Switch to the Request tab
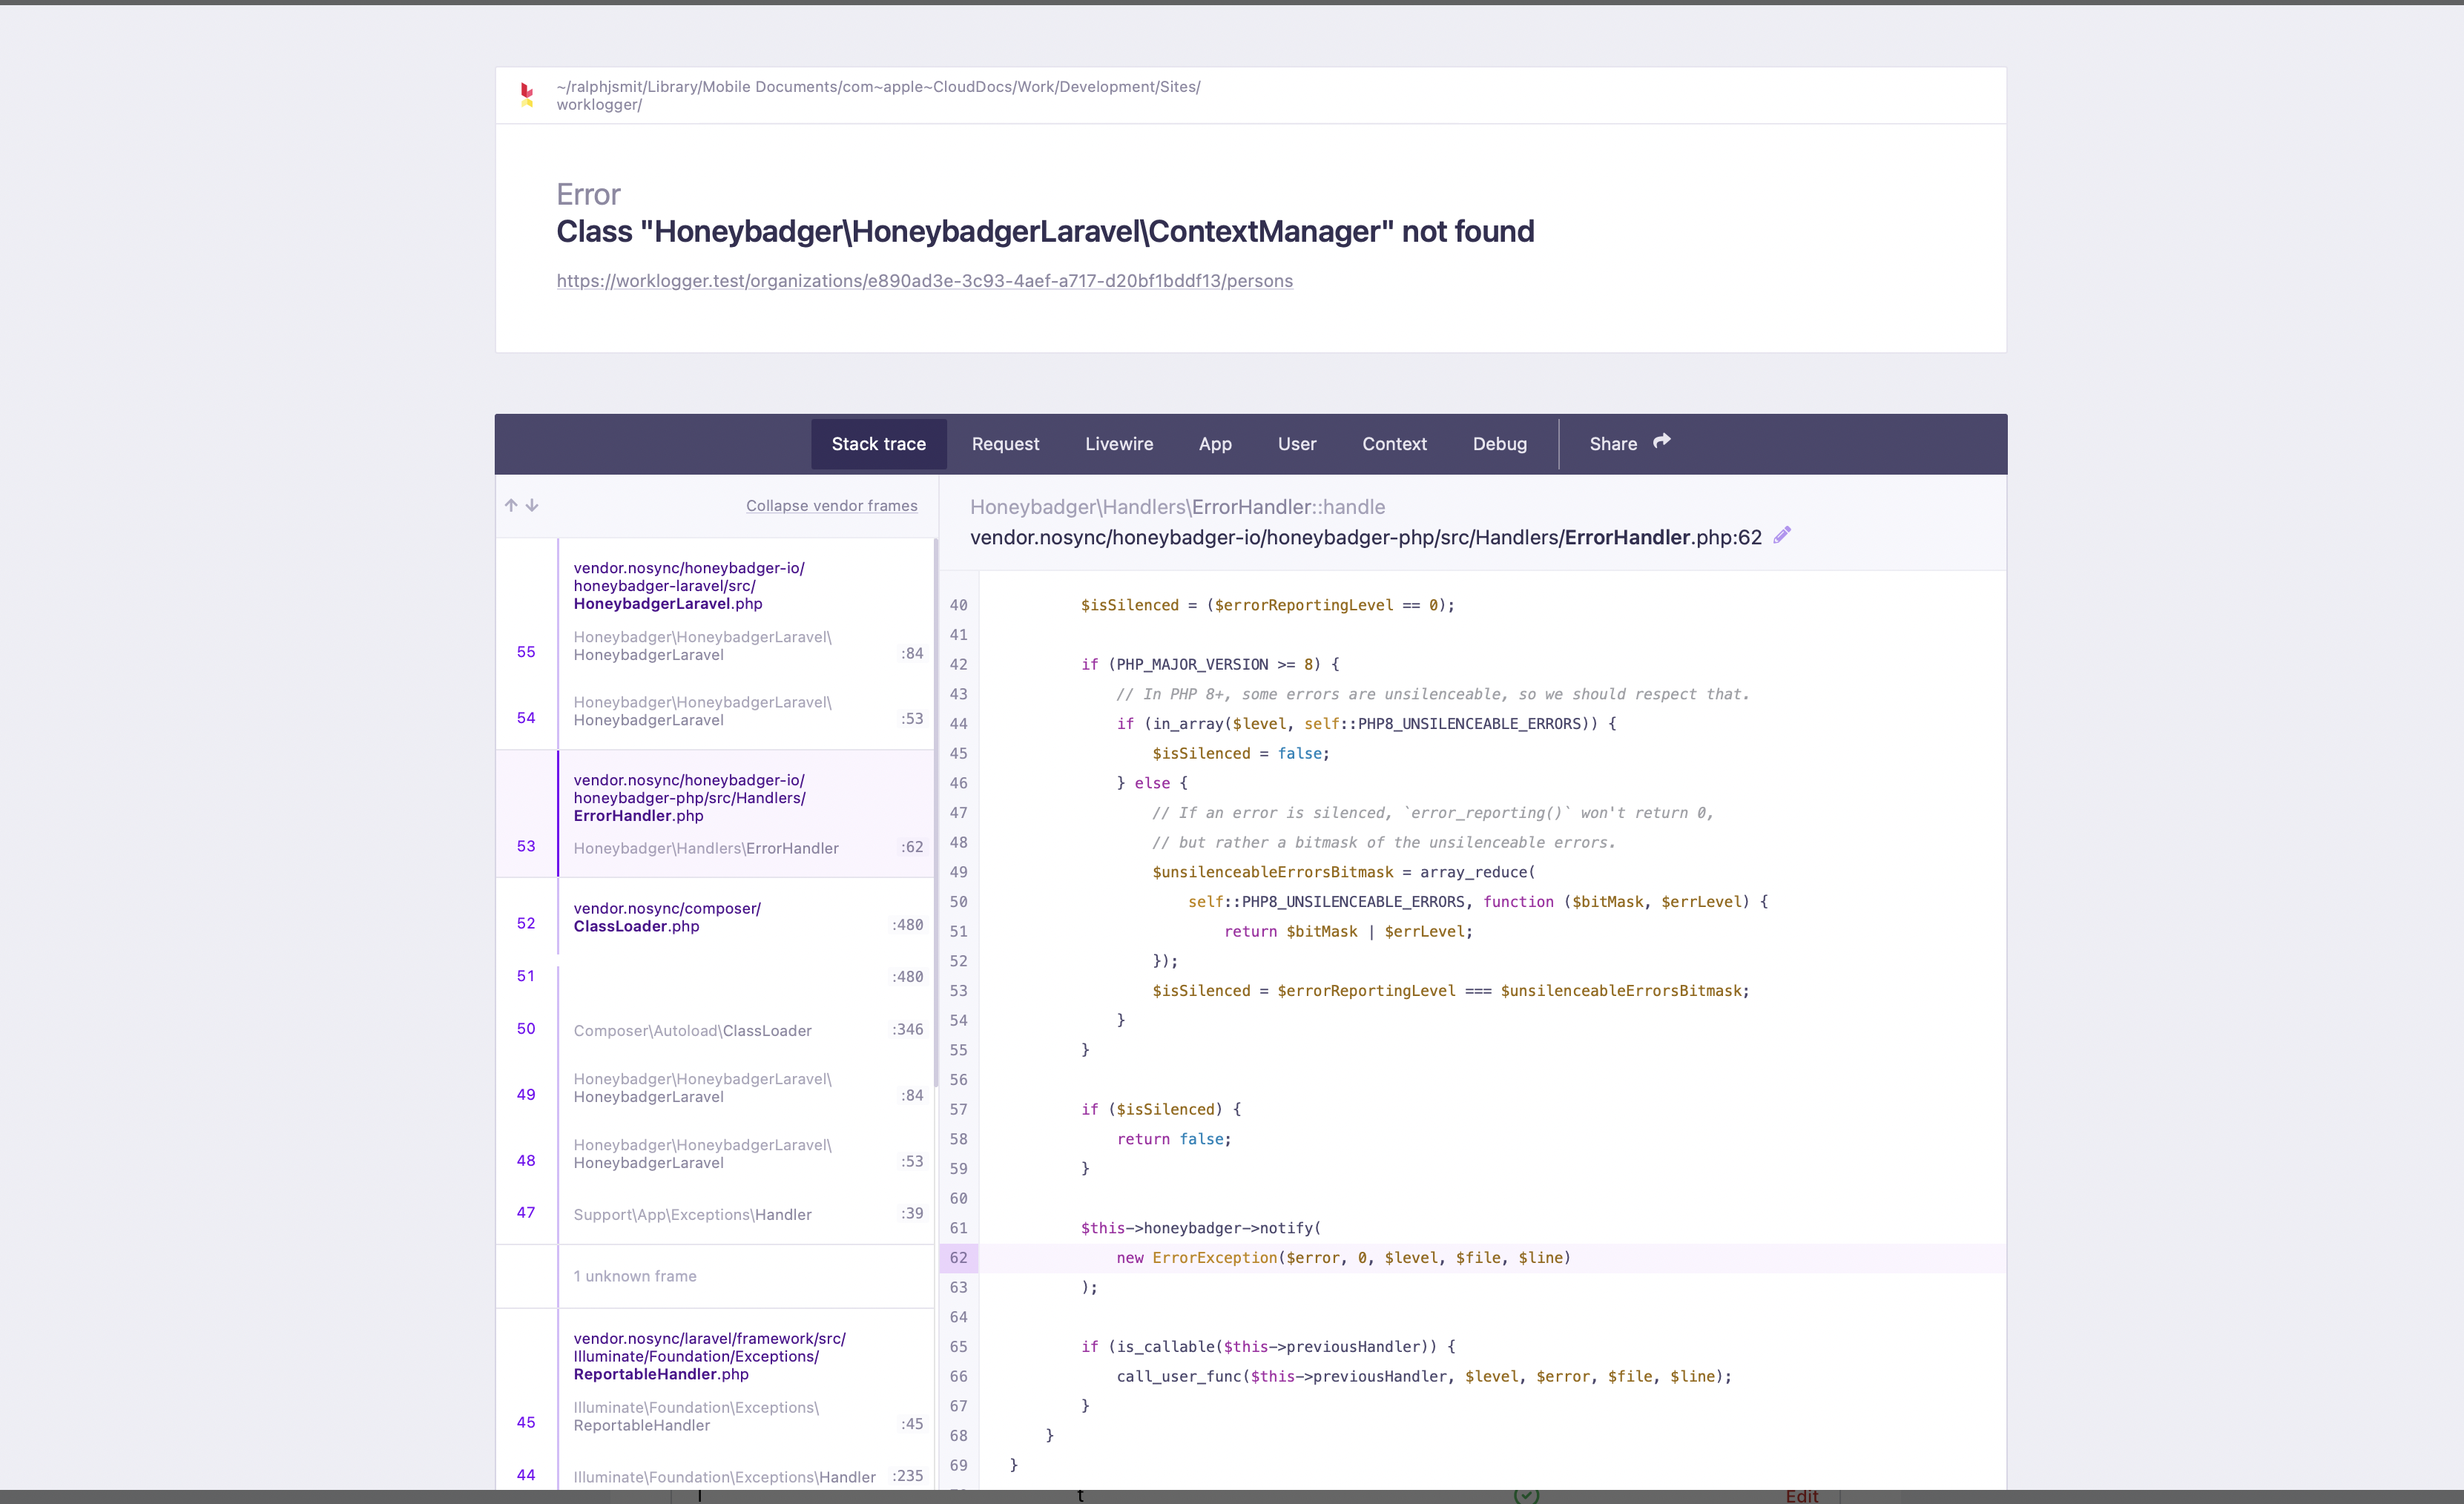 coord(1005,444)
